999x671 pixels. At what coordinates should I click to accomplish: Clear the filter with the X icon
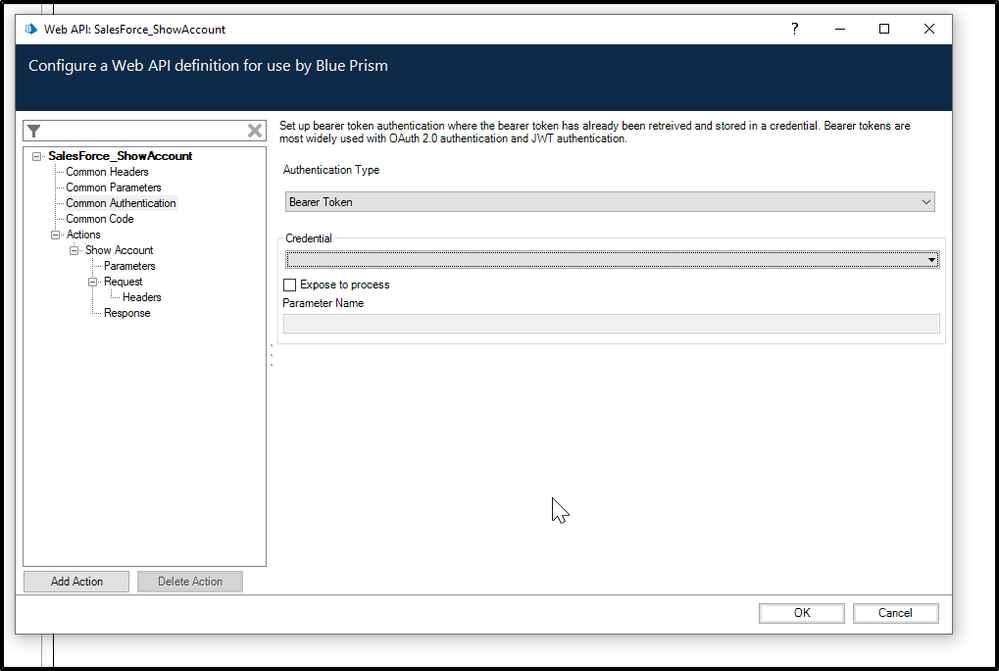255,131
